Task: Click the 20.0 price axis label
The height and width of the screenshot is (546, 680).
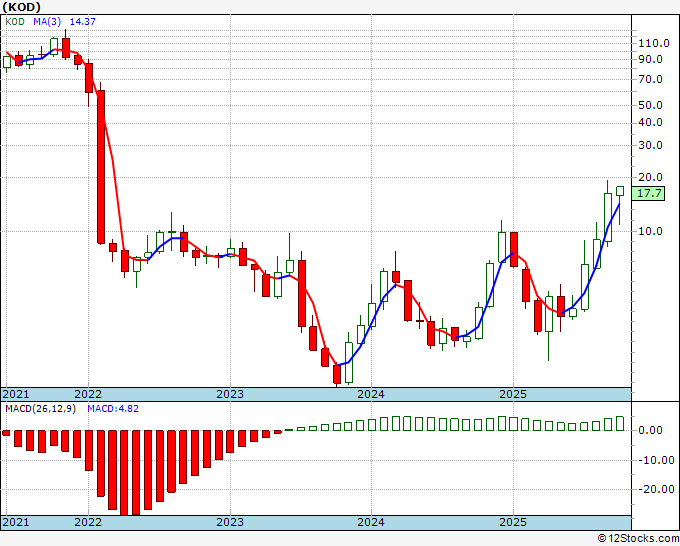Action: [x=650, y=177]
